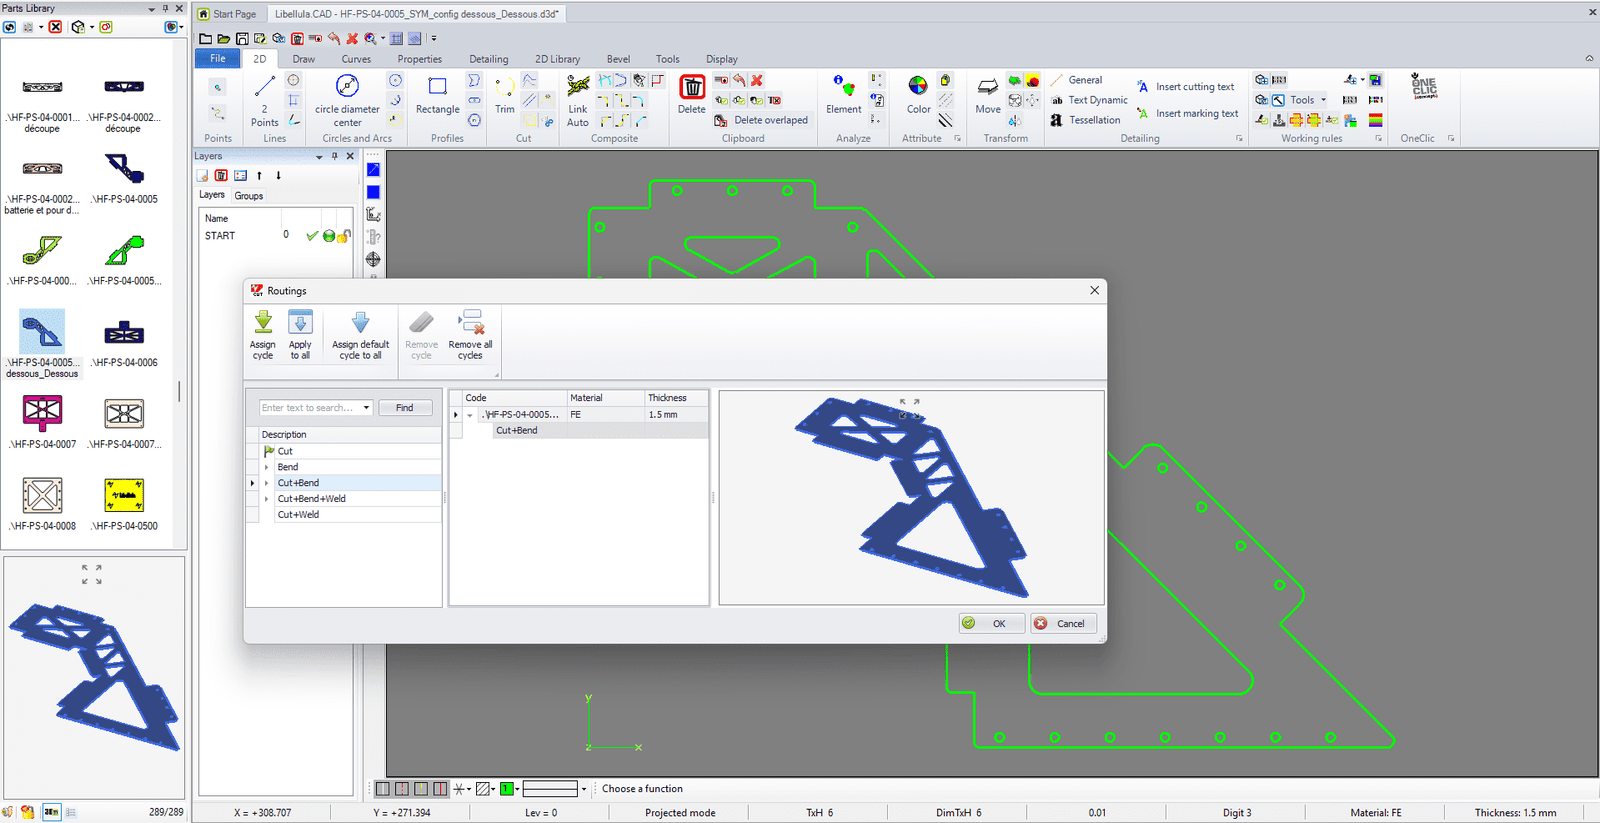The width and height of the screenshot is (1600, 823).
Task: Click the green color swatch in bottom toolbar
Action: pos(507,789)
